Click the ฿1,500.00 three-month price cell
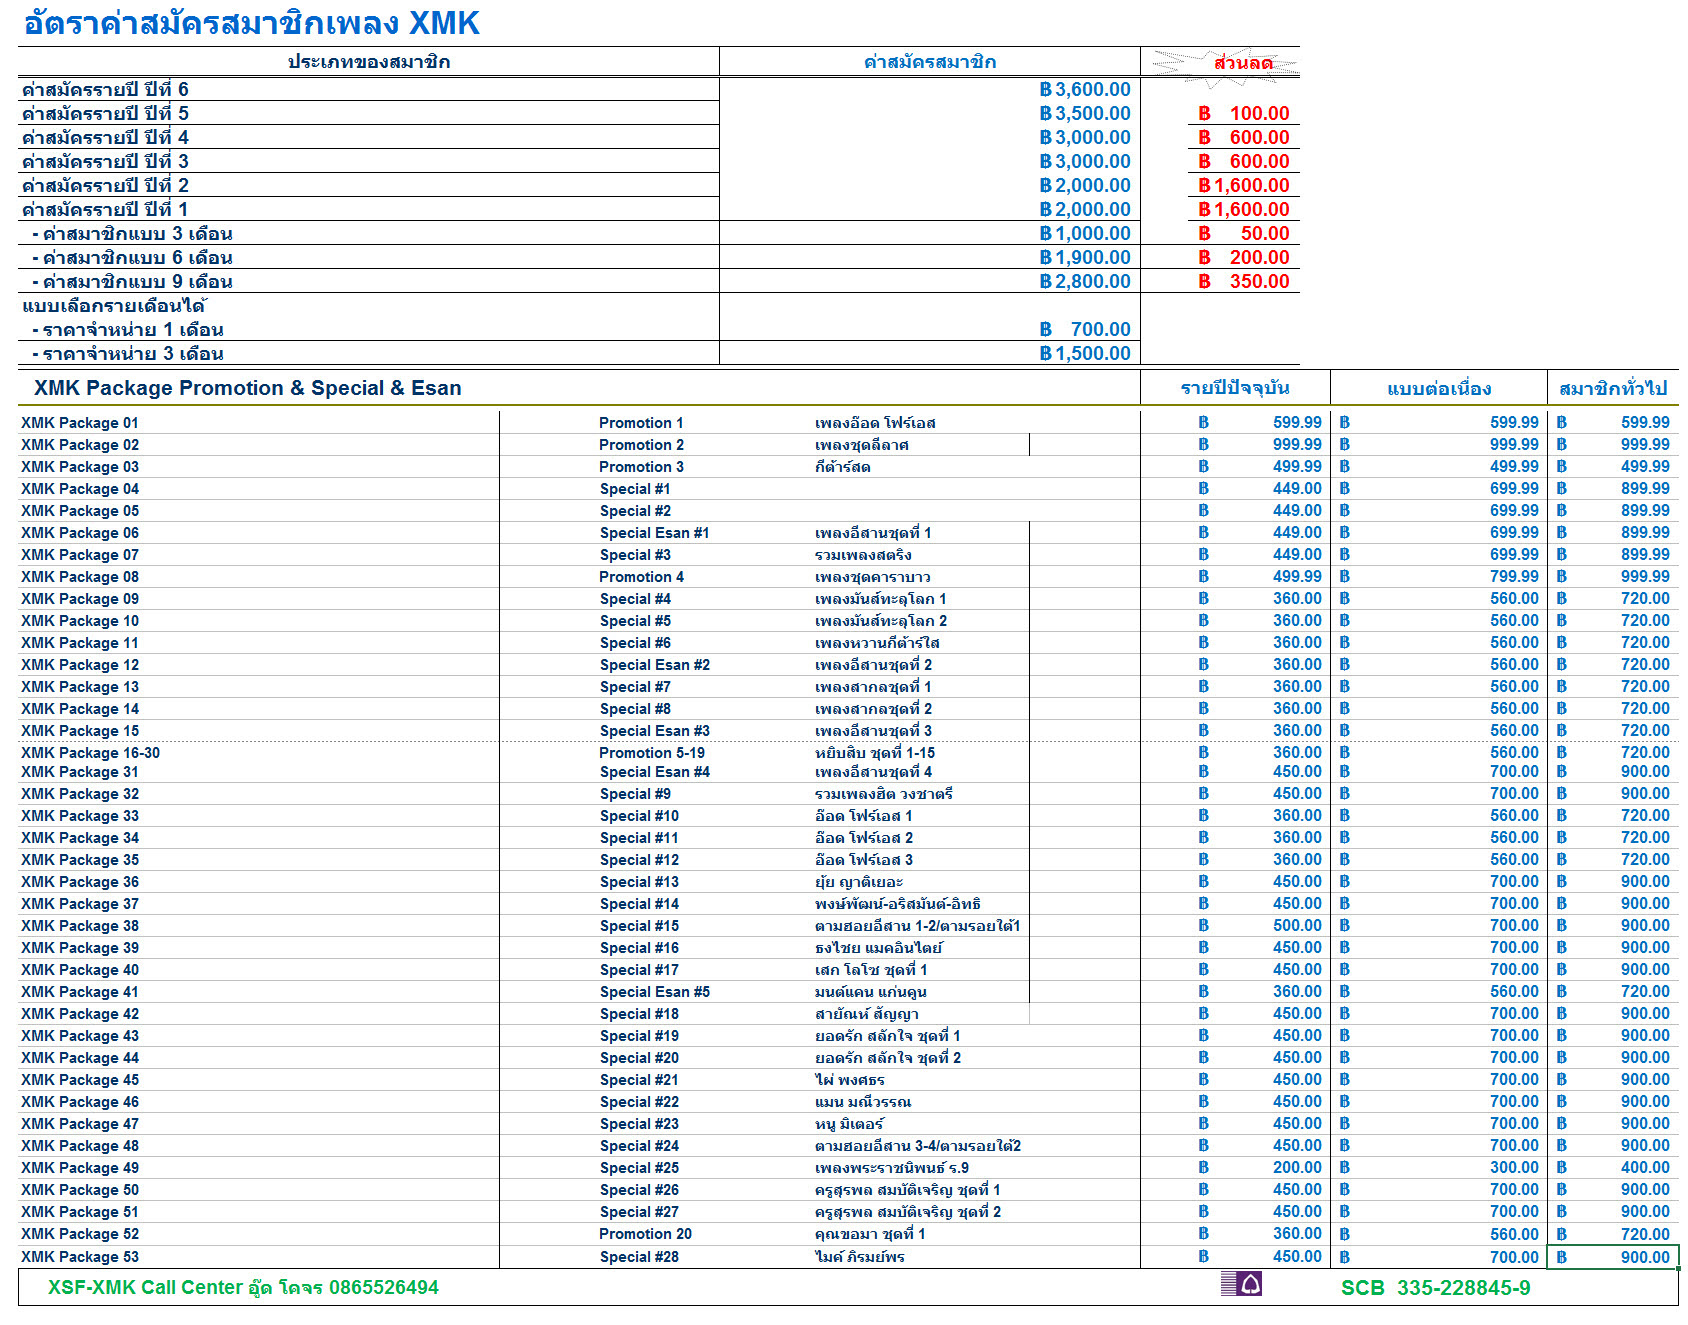Image resolution: width=1688 pixels, height=1325 pixels. pyautogui.click(x=1085, y=353)
